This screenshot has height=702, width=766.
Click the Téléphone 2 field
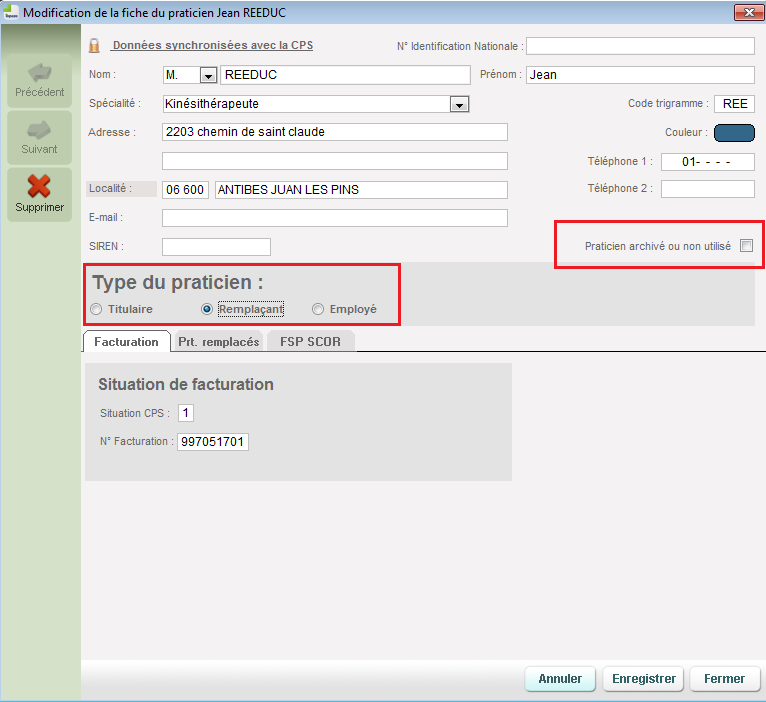pos(708,189)
